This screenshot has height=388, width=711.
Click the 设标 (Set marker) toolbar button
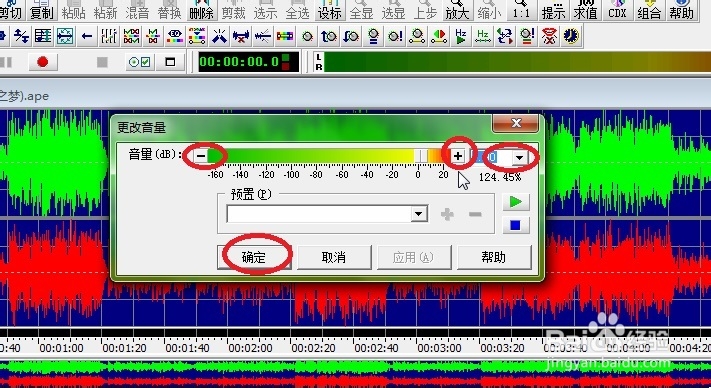tap(330, 11)
